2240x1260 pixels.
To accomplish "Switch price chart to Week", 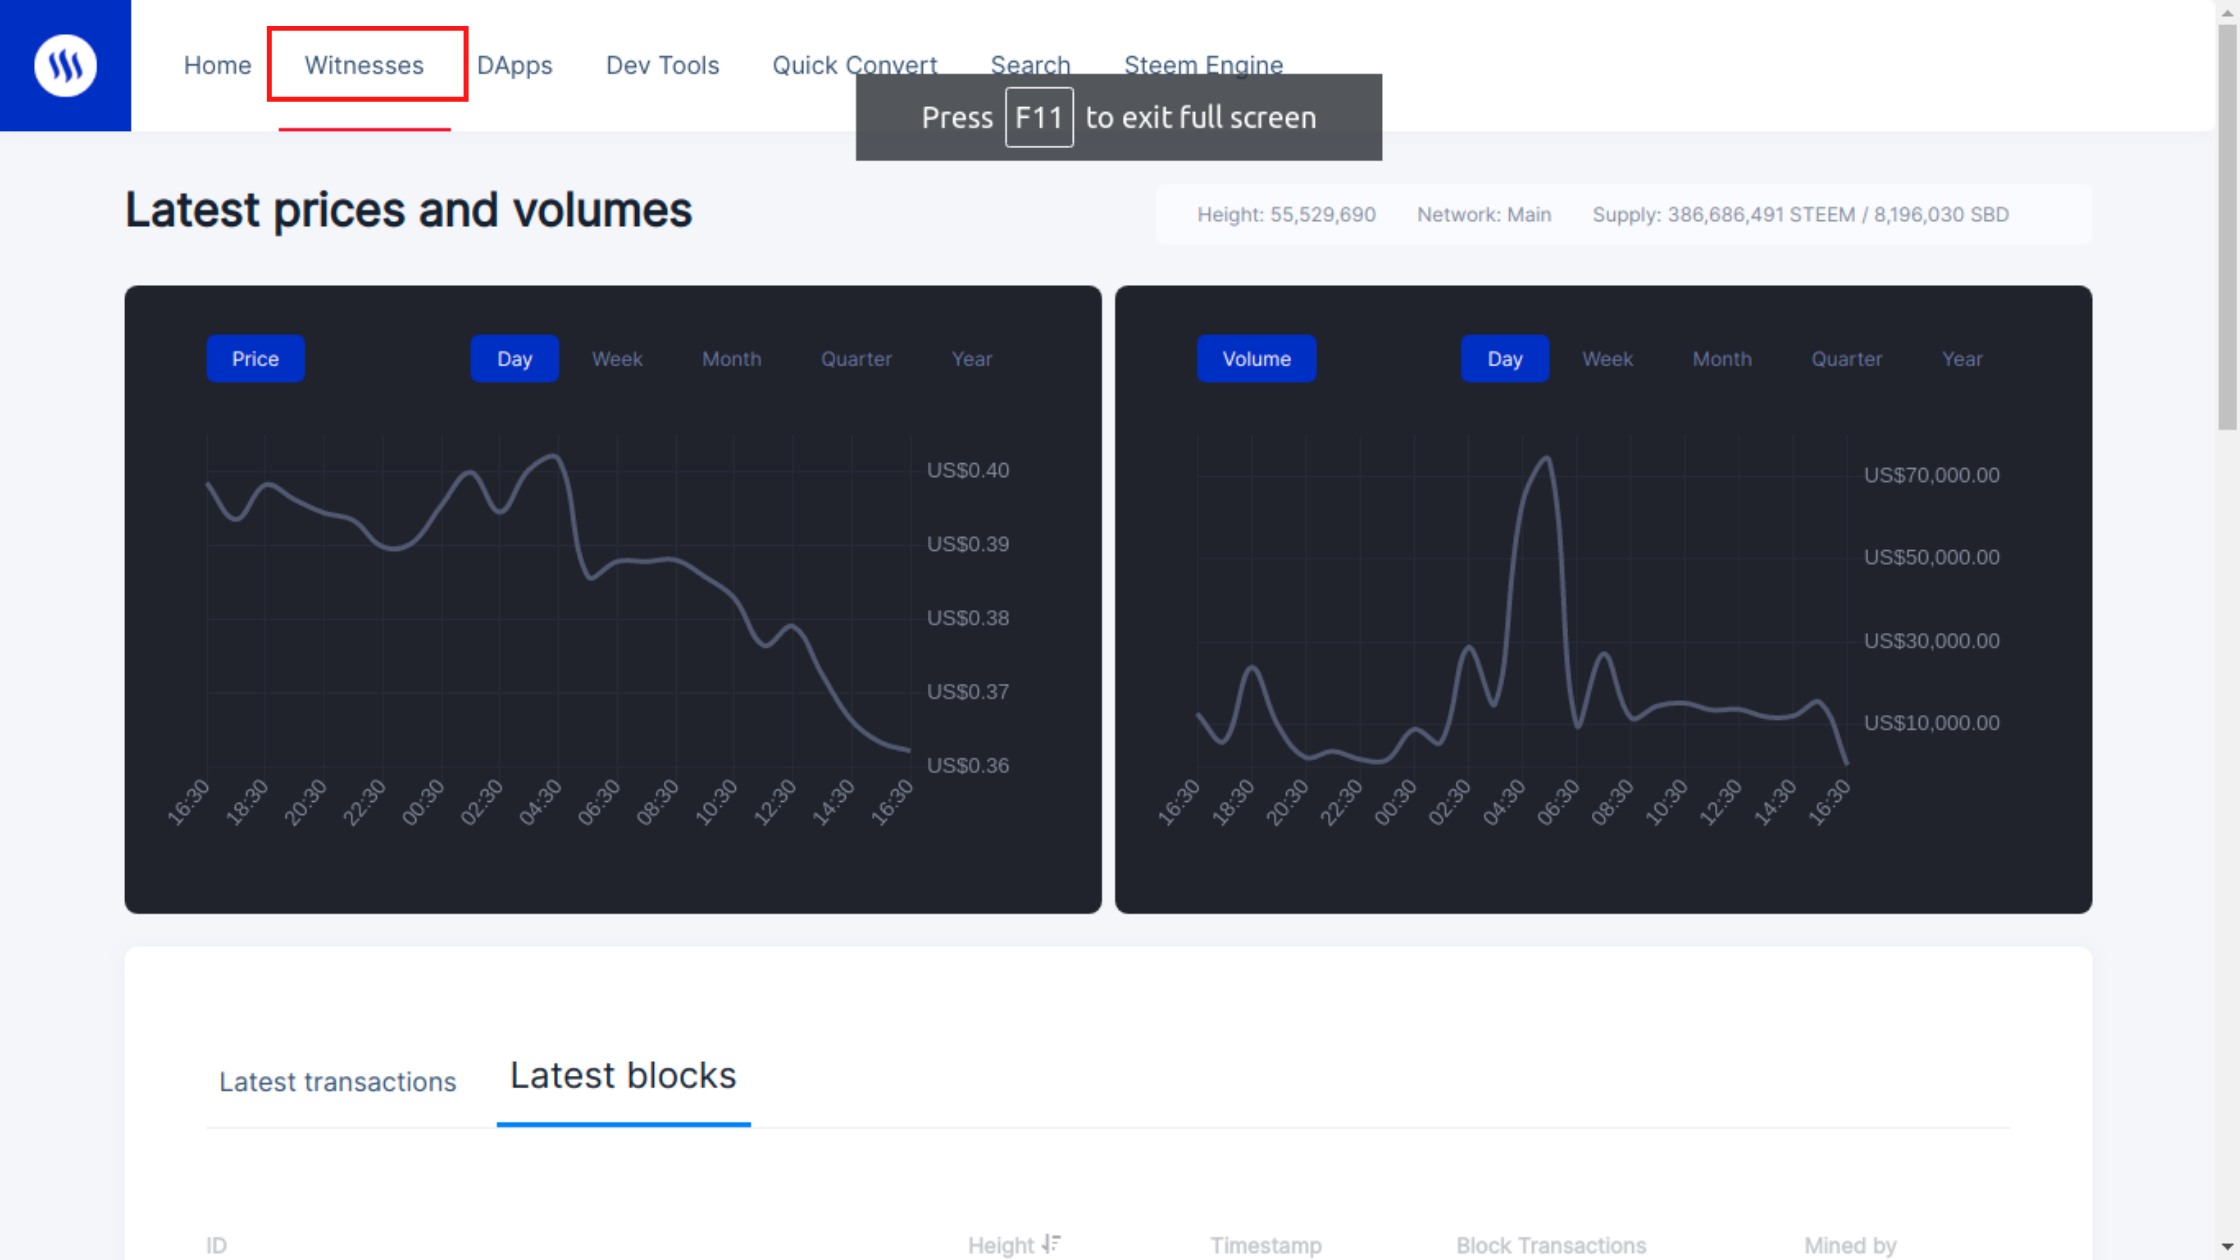I will click(x=617, y=358).
